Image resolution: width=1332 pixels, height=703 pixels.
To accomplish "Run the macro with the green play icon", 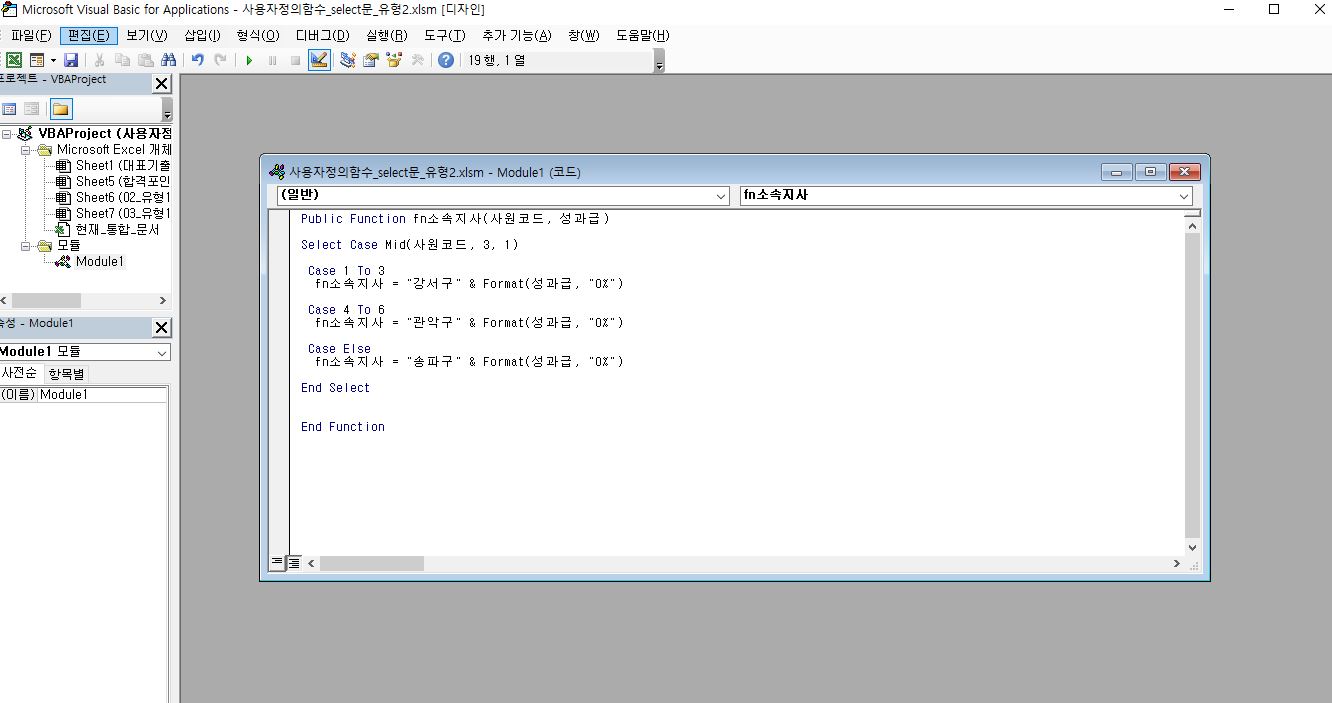I will click(x=249, y=60).
